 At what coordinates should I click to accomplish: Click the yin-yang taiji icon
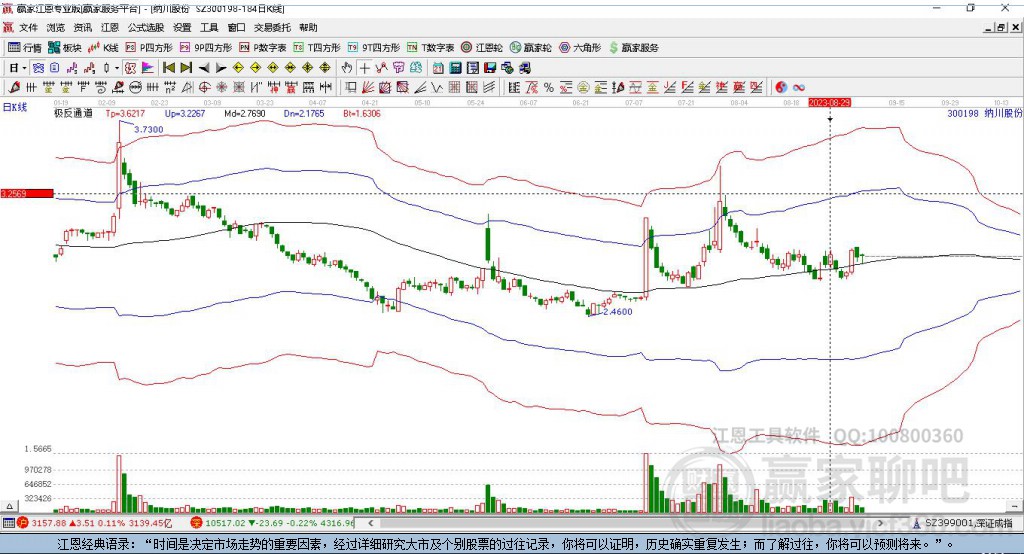pos(781,88)
